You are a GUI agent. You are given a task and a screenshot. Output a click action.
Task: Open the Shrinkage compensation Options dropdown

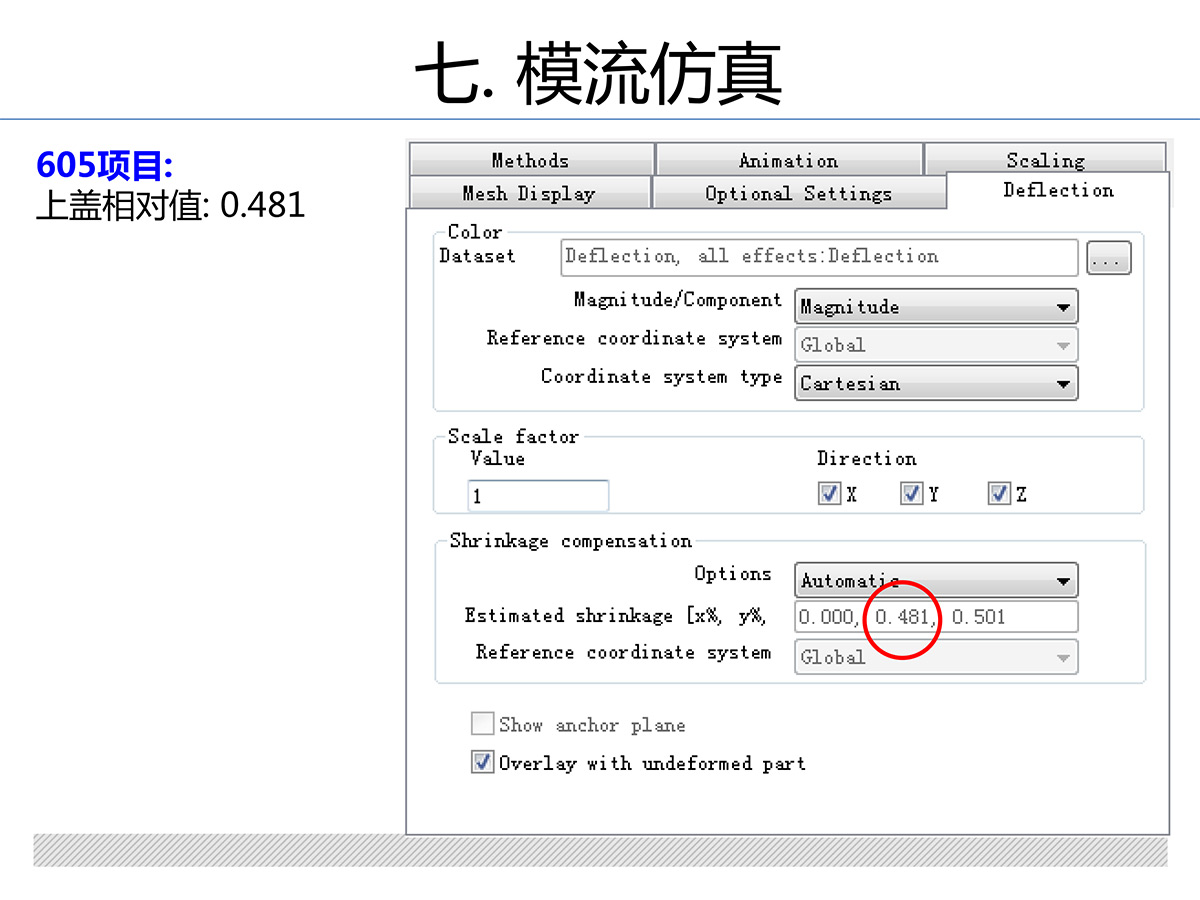tap(936, 580)
